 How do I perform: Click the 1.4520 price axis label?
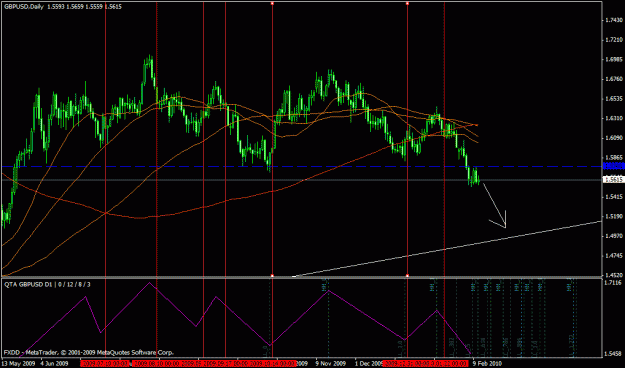614,275
